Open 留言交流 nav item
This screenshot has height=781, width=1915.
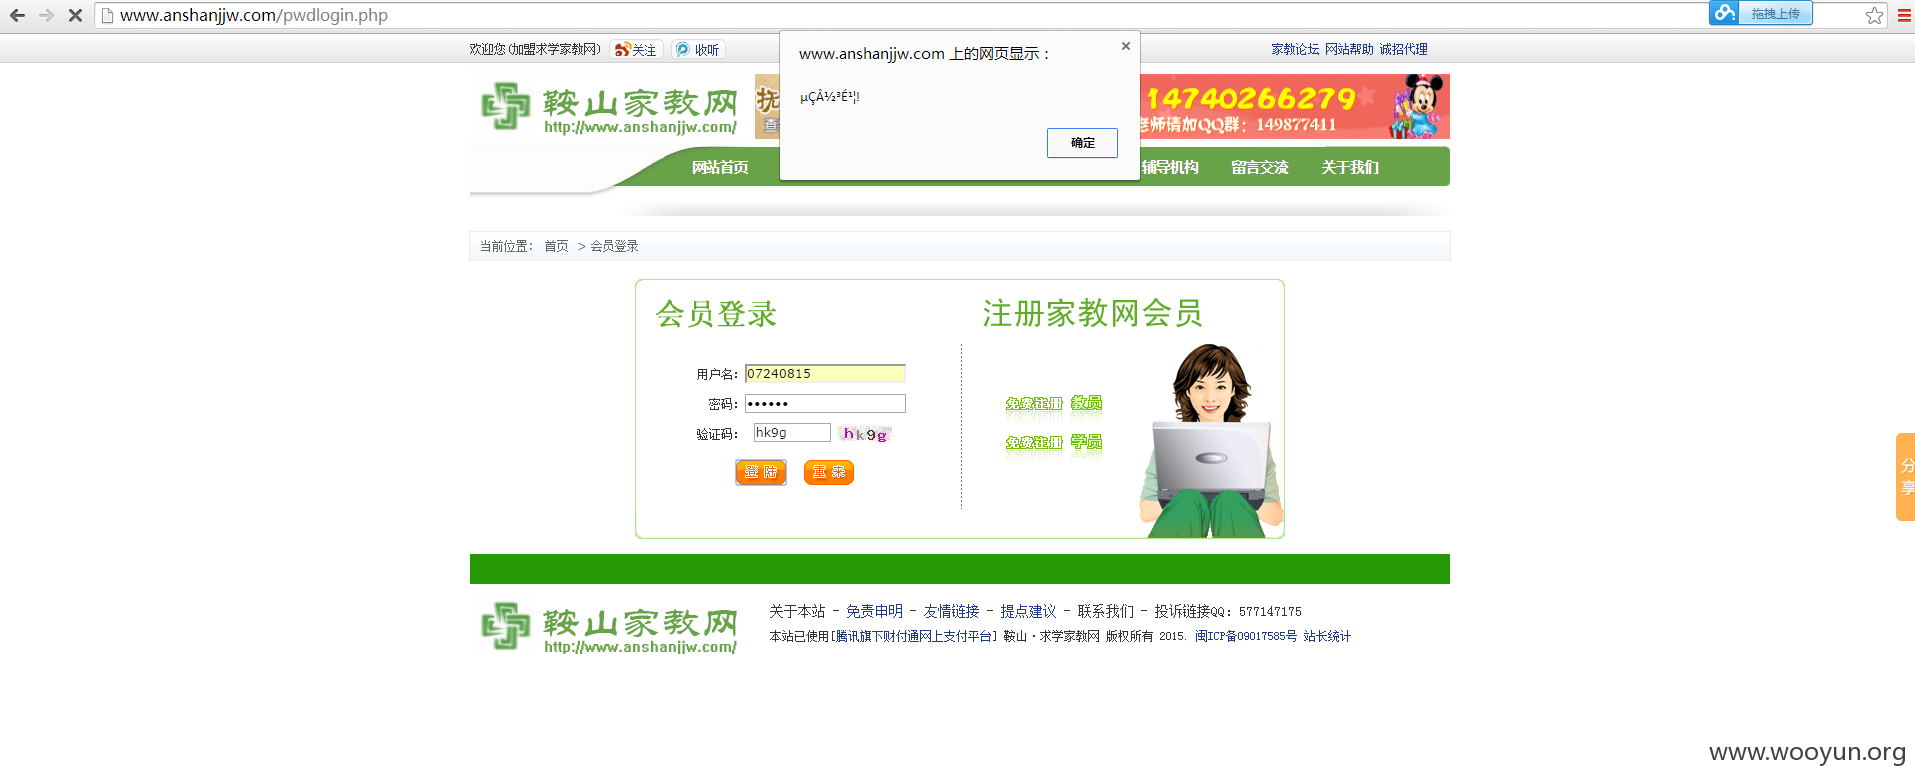(x=1260, y=167)
